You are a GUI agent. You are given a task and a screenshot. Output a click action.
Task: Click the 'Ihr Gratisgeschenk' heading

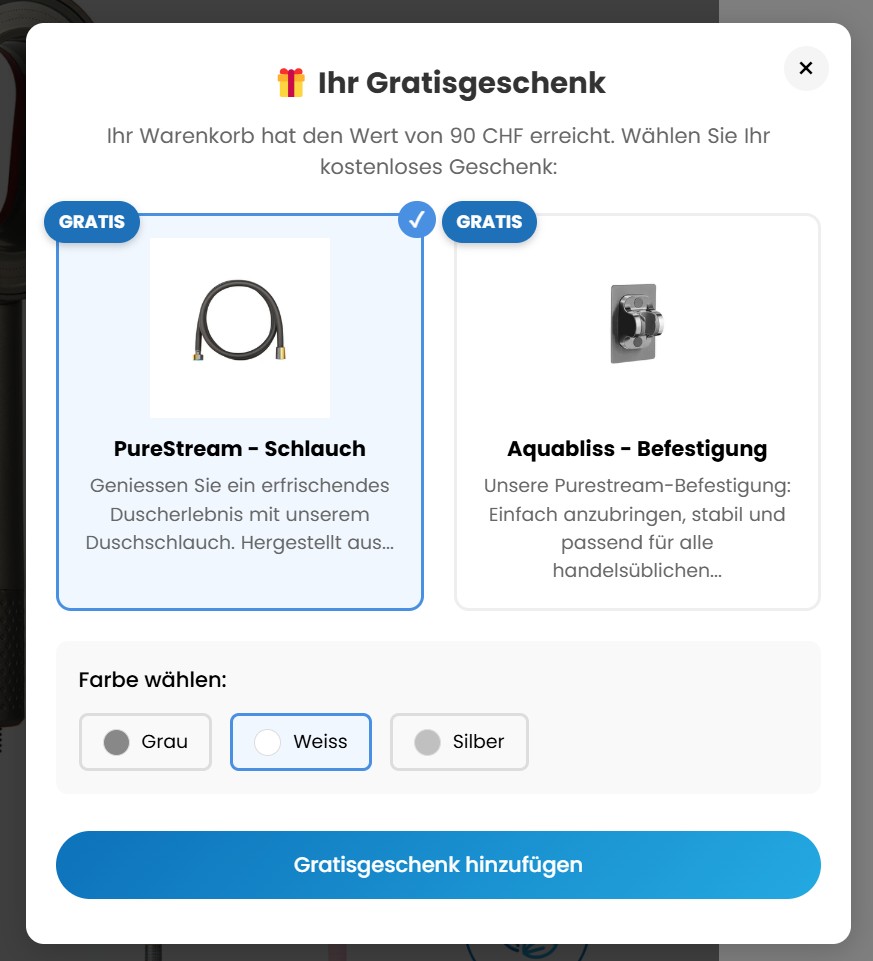click(461, 83)
